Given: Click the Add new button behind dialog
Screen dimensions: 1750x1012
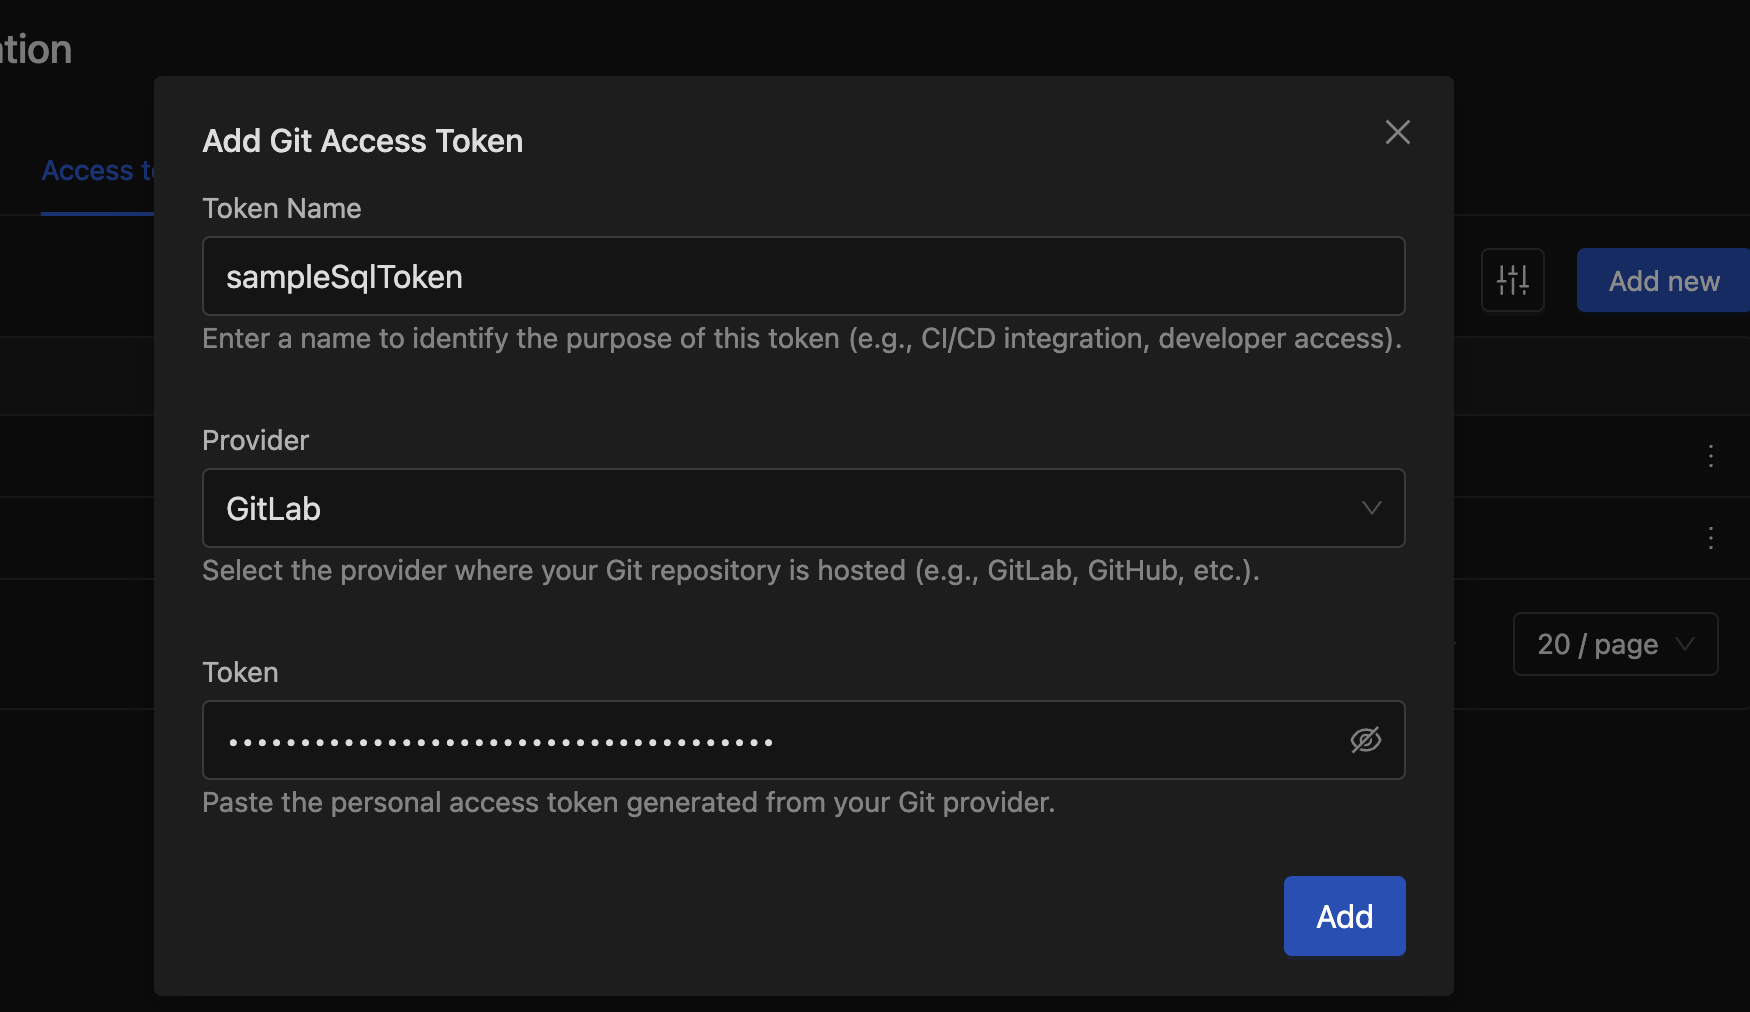Looking at the screenshot, I should click(x=1663, y=280).
